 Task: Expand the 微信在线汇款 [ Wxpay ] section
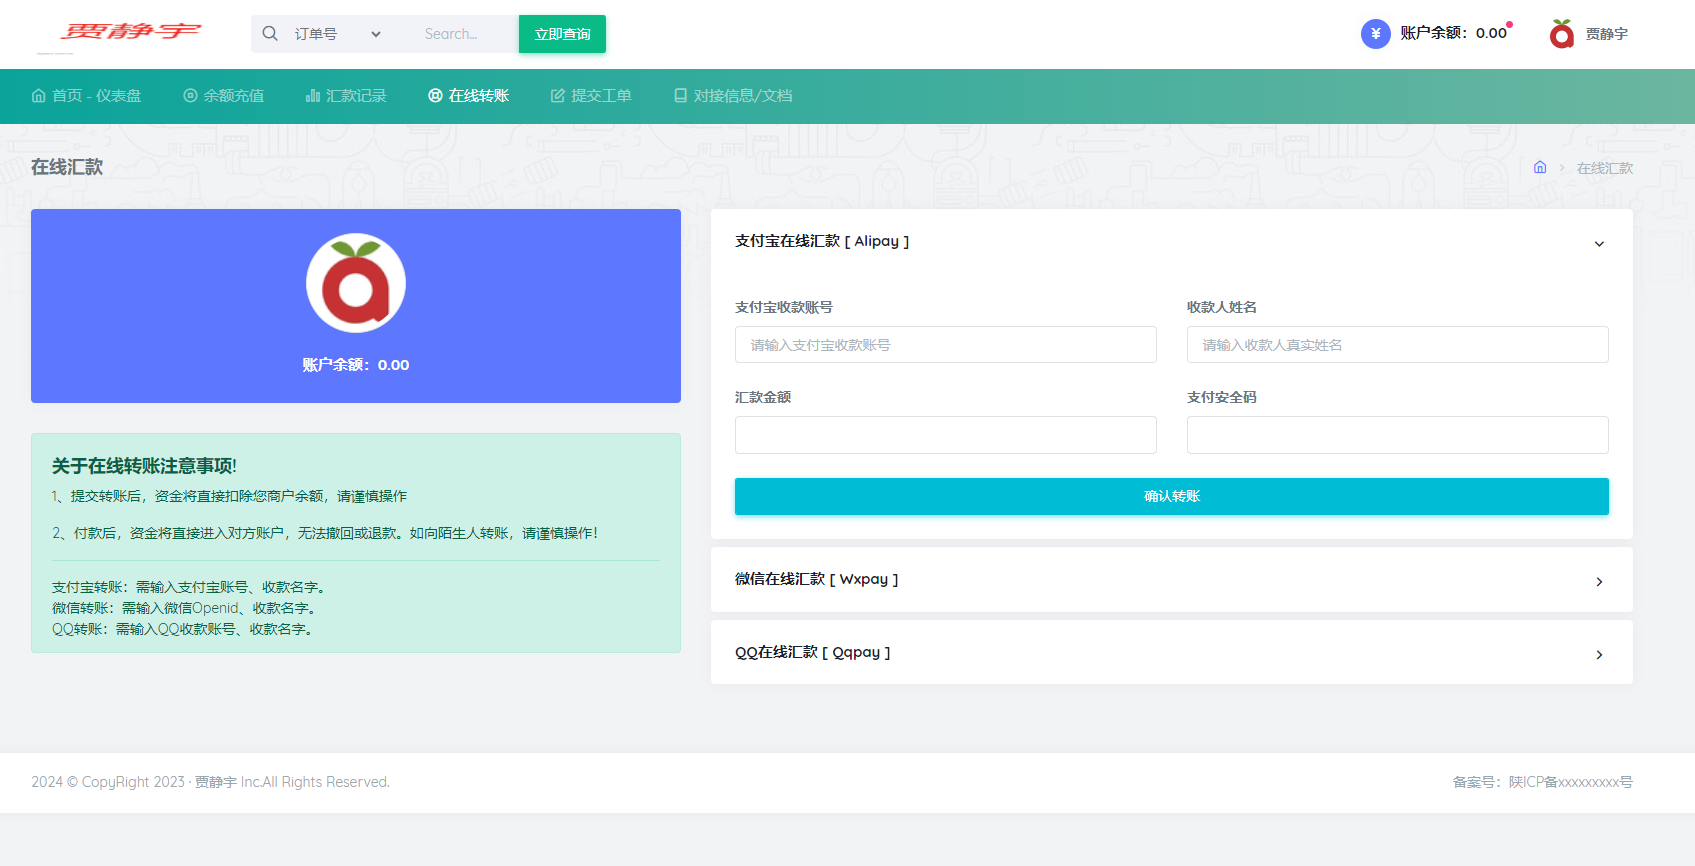pyautogui.click(x=1172, y=580)
